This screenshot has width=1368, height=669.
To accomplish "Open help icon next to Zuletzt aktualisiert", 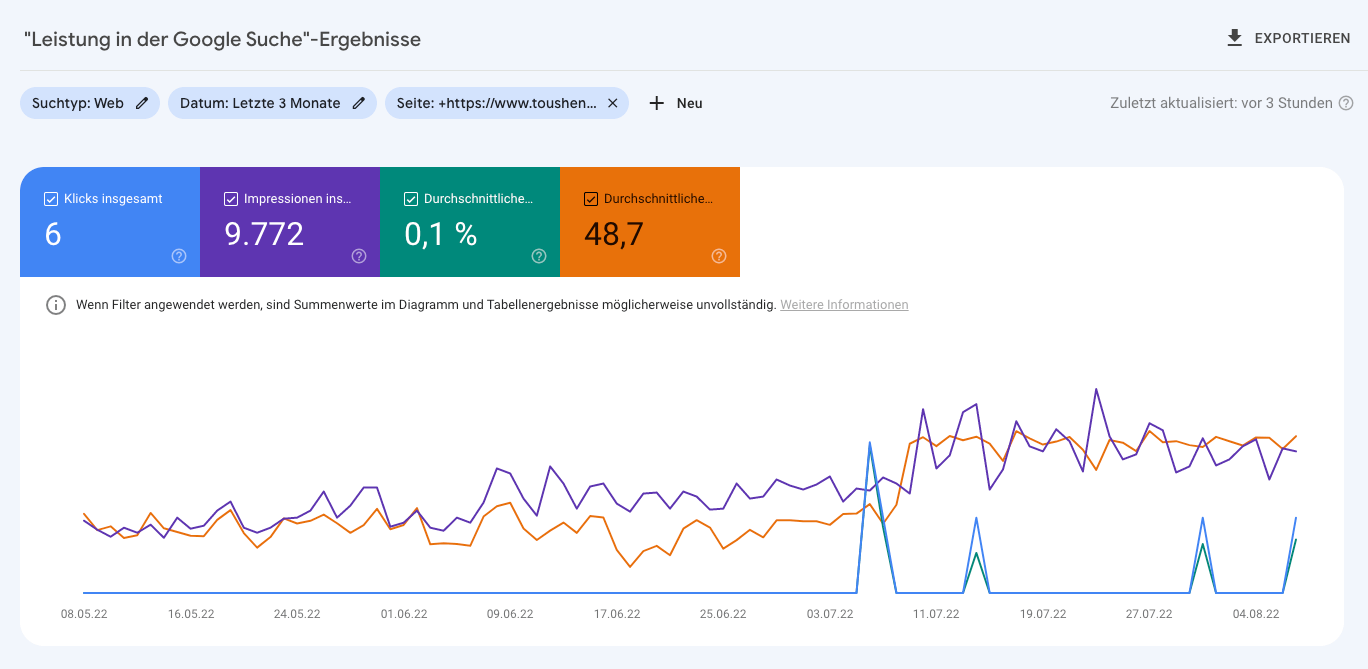I will (x=1346, y=103).
